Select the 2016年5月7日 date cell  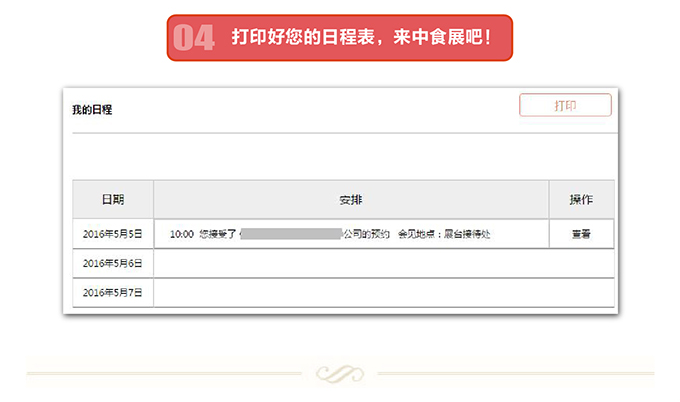click(x=113, y=293)
